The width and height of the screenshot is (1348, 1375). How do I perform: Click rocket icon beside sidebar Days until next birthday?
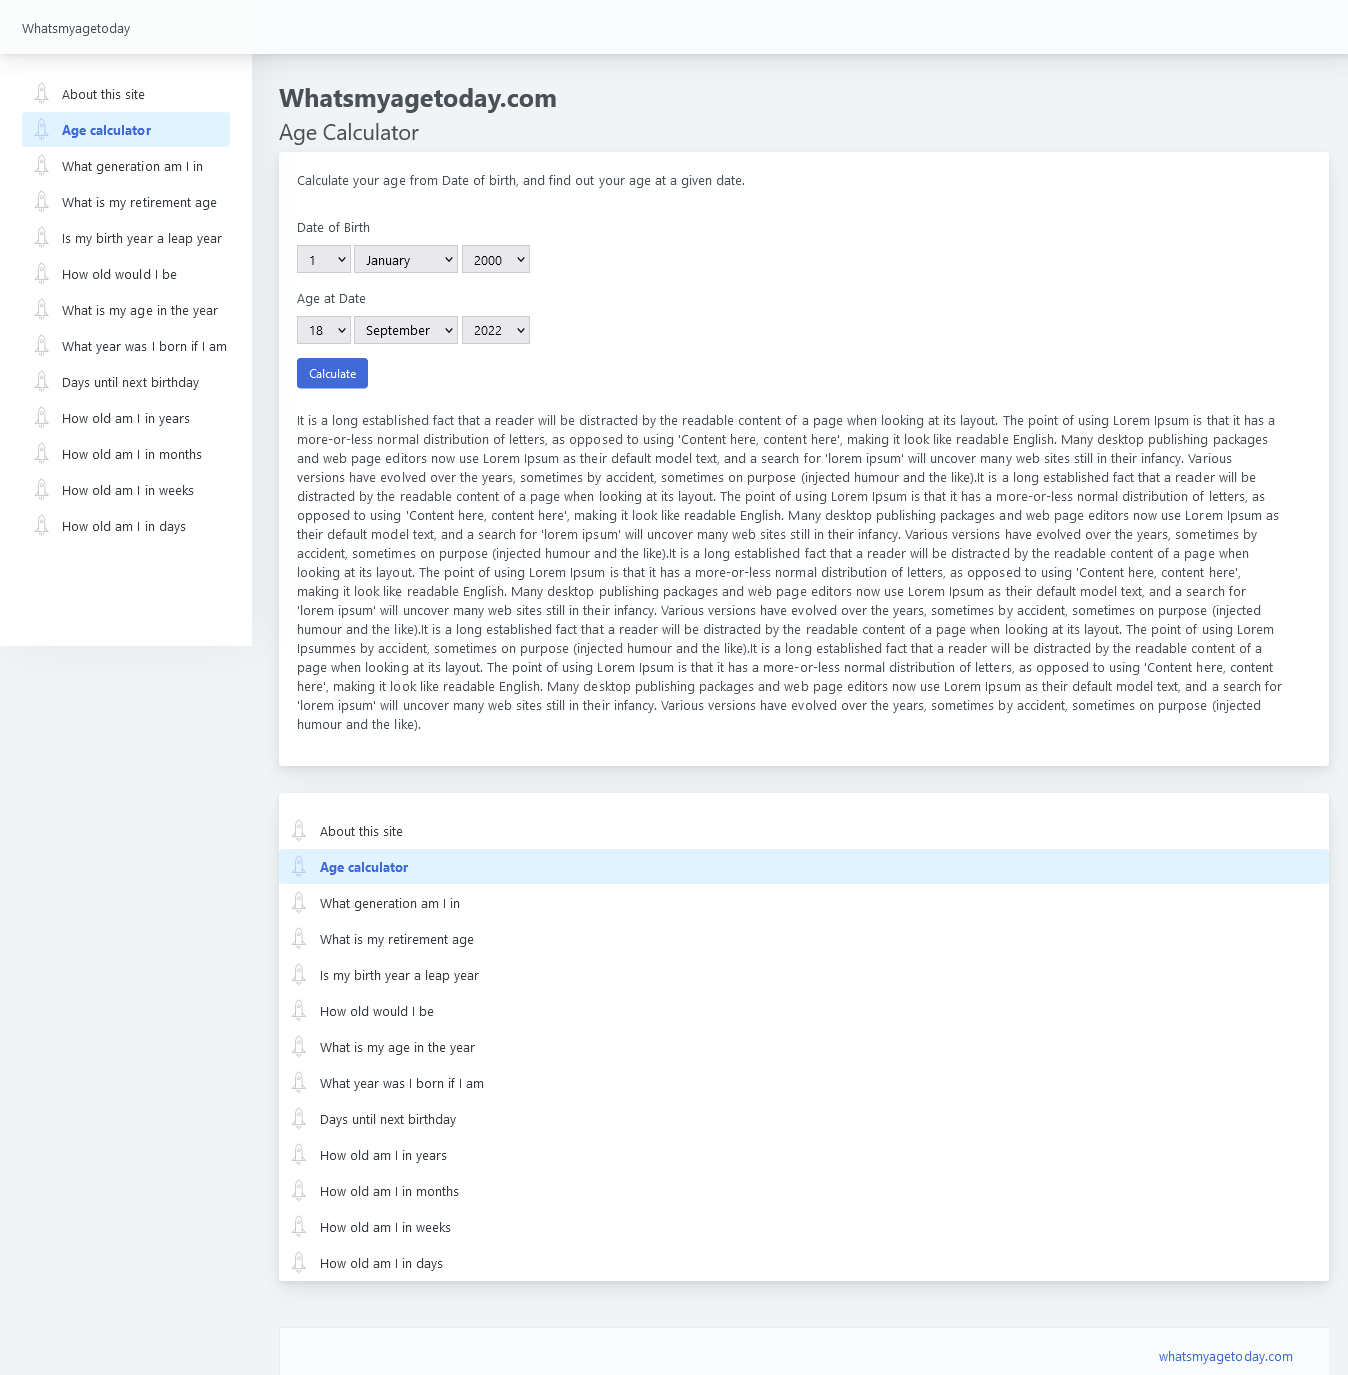coord(41,382)
